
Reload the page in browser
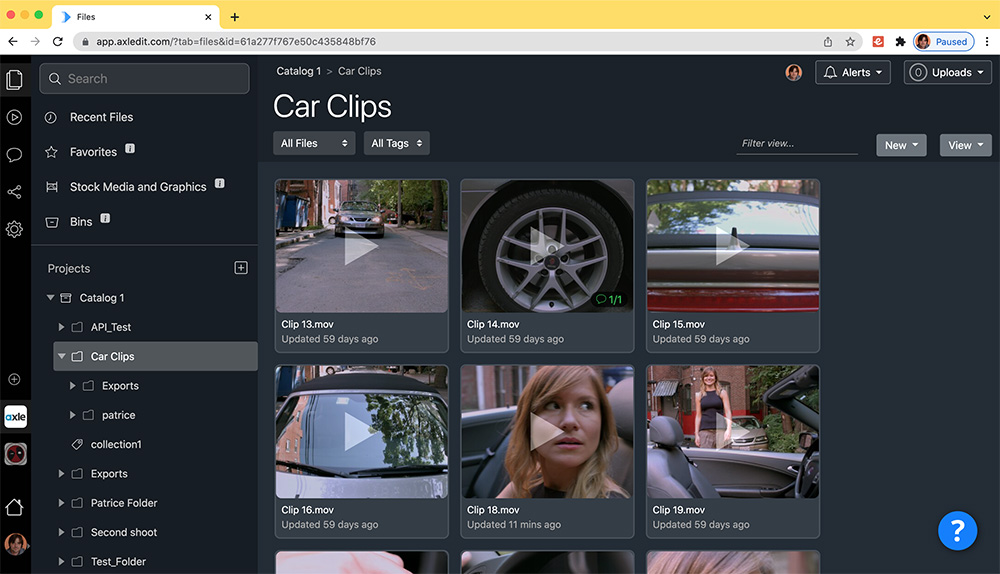pos(57,41)
